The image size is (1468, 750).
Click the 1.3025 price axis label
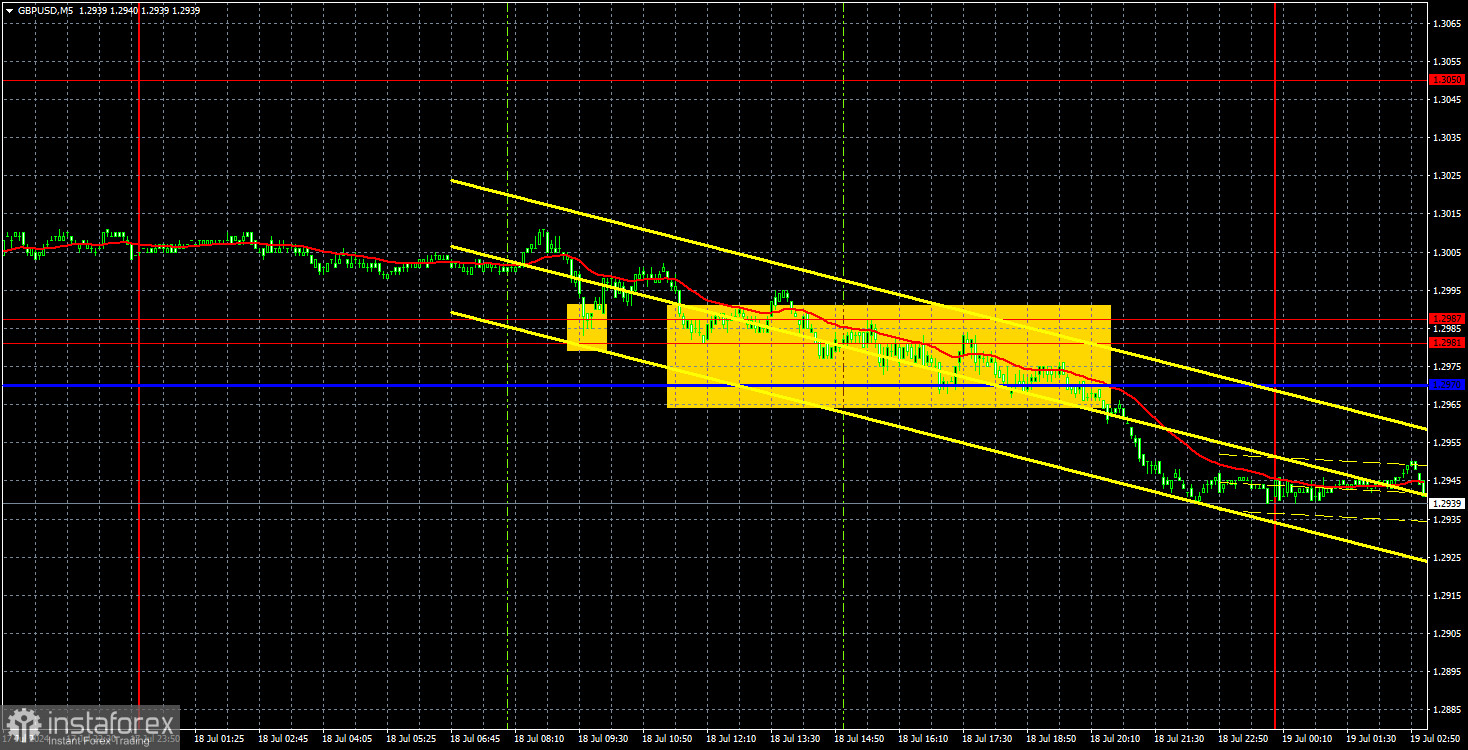coord(1447,176)
